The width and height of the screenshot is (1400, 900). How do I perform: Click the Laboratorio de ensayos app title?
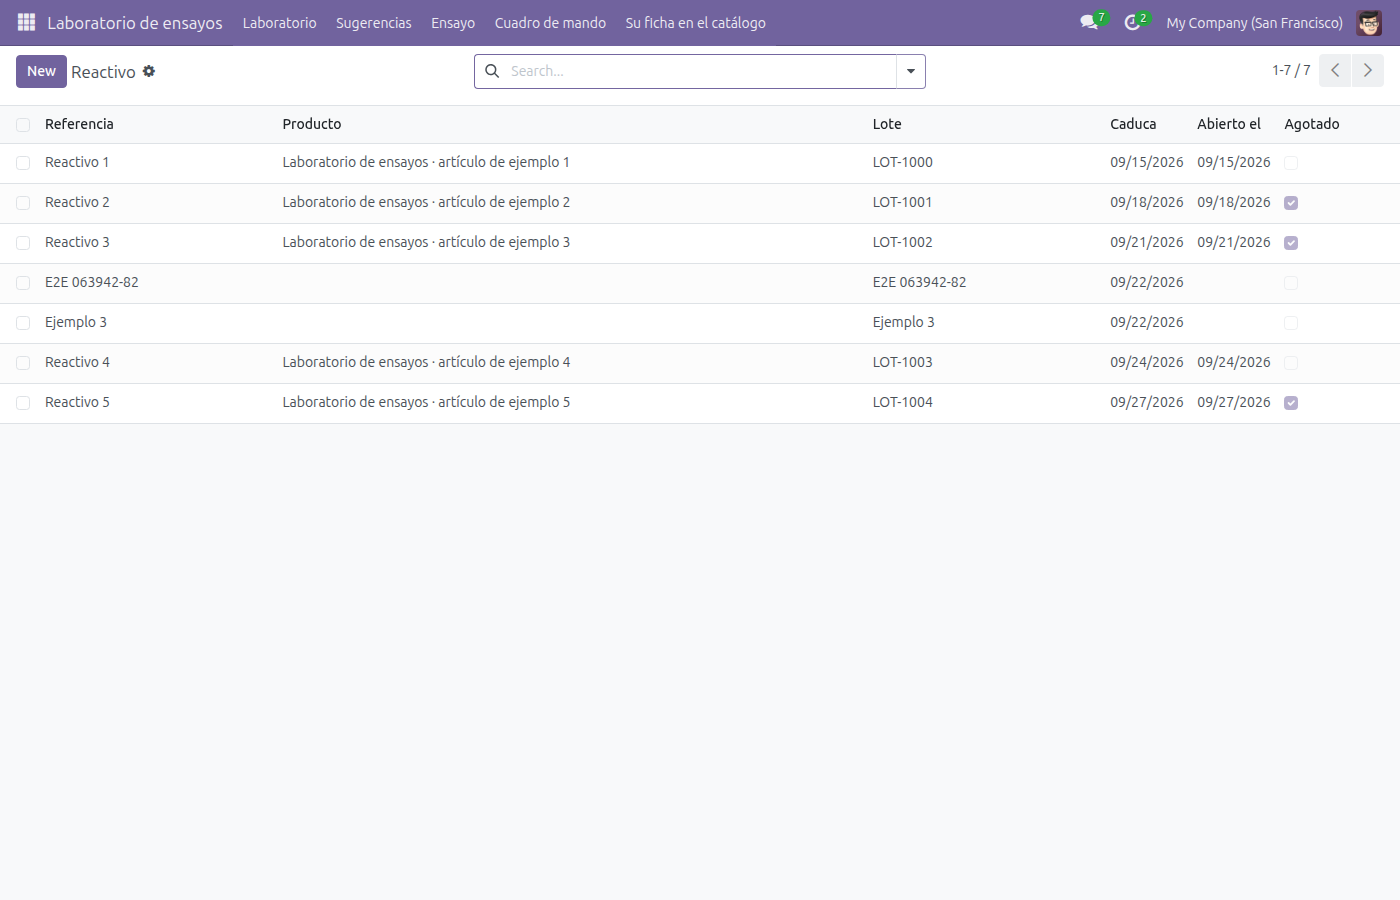coord(135,22)
